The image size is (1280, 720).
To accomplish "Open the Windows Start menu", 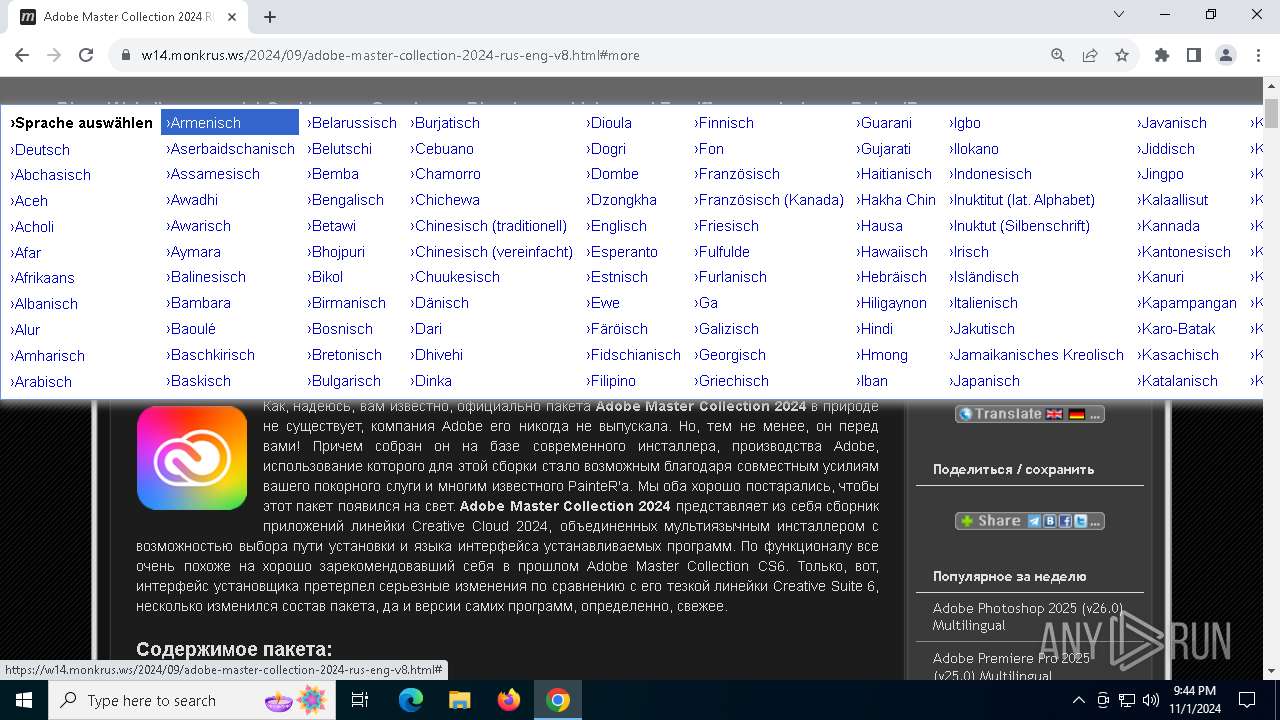I will 24,700.
